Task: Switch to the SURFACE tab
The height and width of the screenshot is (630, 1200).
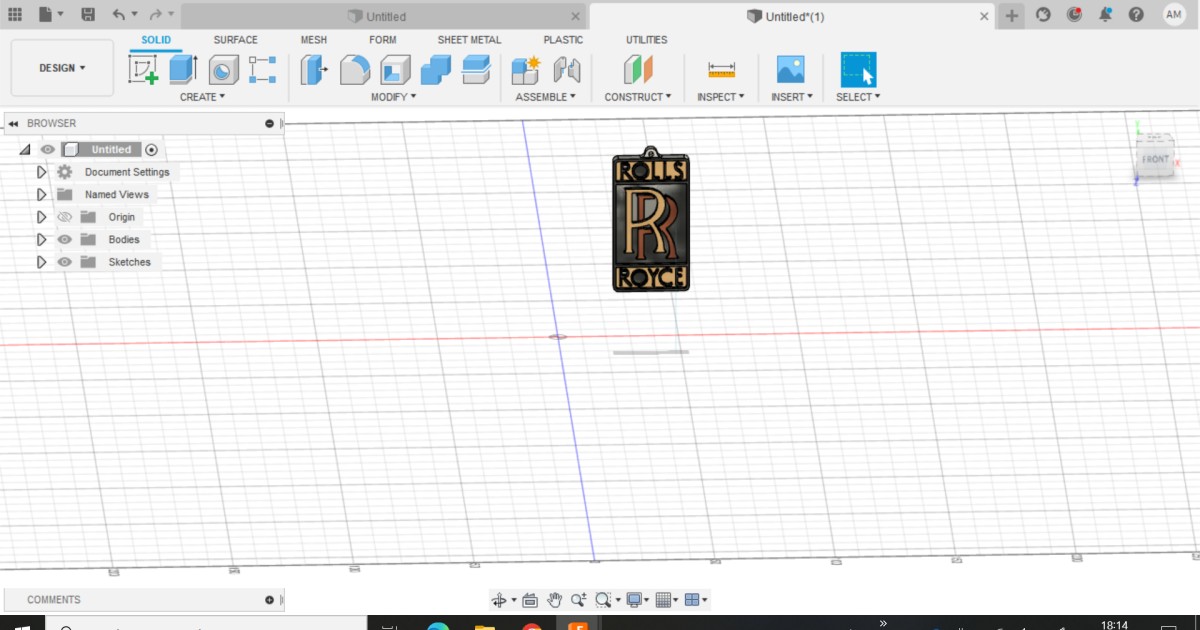Action: click(235, 40)
